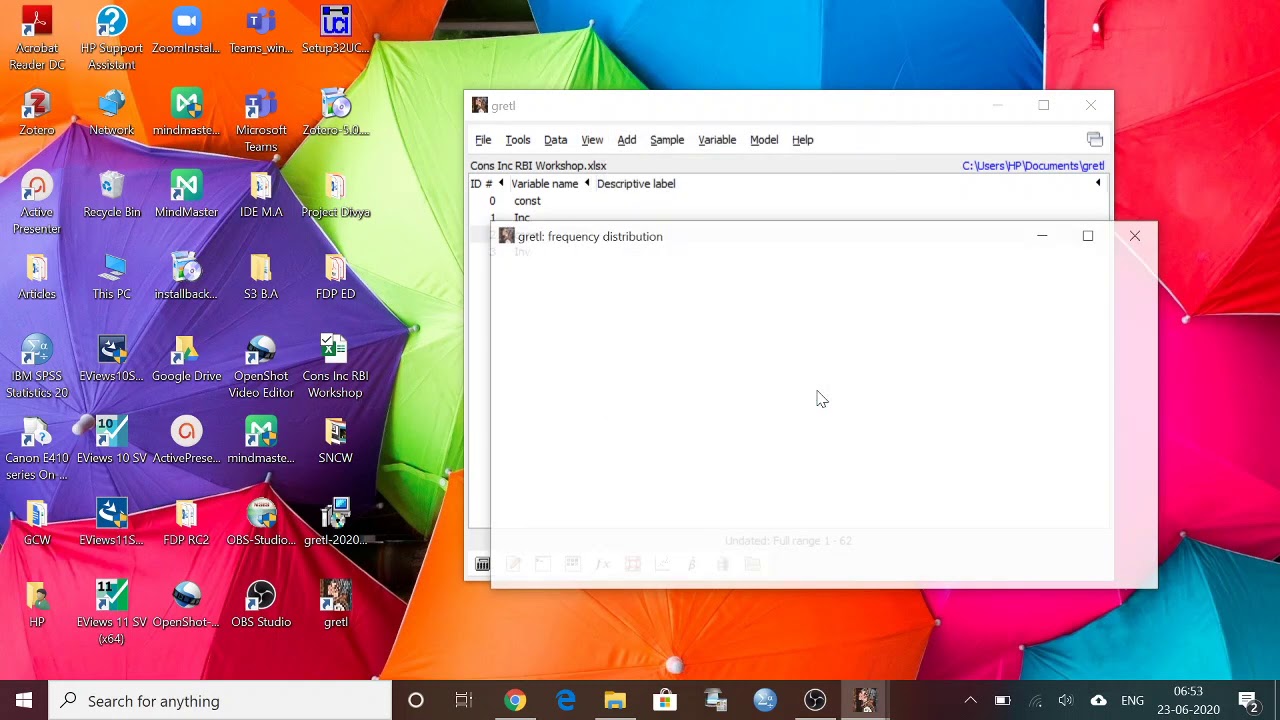
Task: Open the Variable menu
Action: pyautogui.click(x=717, y=140)
